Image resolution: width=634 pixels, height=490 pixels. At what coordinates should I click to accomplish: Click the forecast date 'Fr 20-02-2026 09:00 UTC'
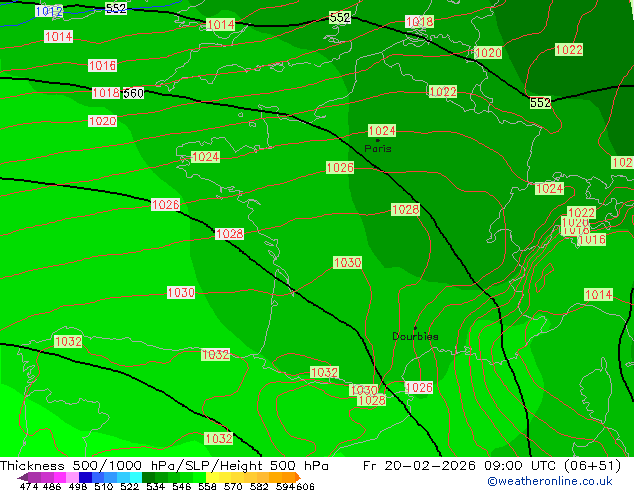point(460,466)
